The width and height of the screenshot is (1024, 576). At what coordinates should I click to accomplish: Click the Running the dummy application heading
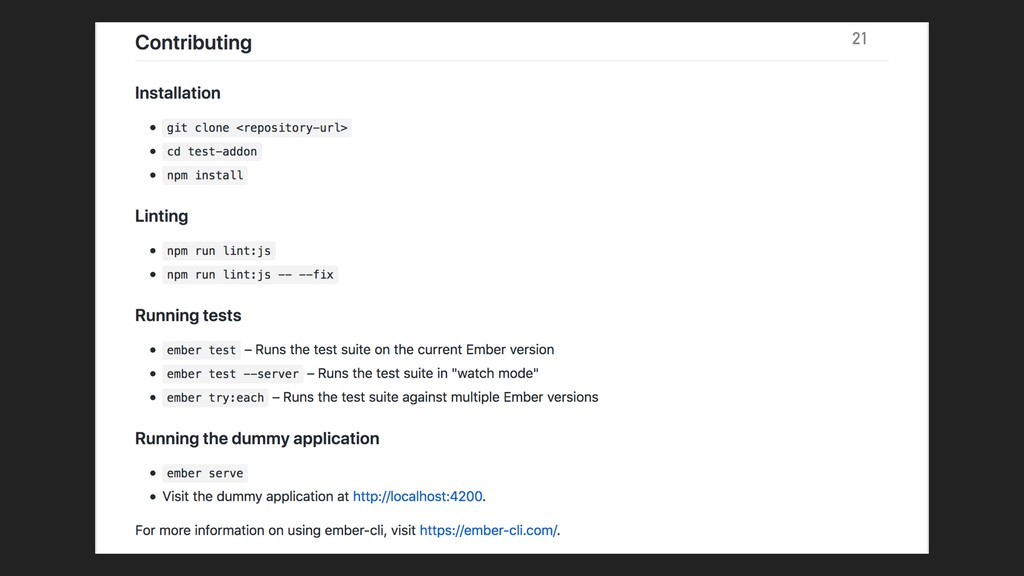click(x=257, y=438)
